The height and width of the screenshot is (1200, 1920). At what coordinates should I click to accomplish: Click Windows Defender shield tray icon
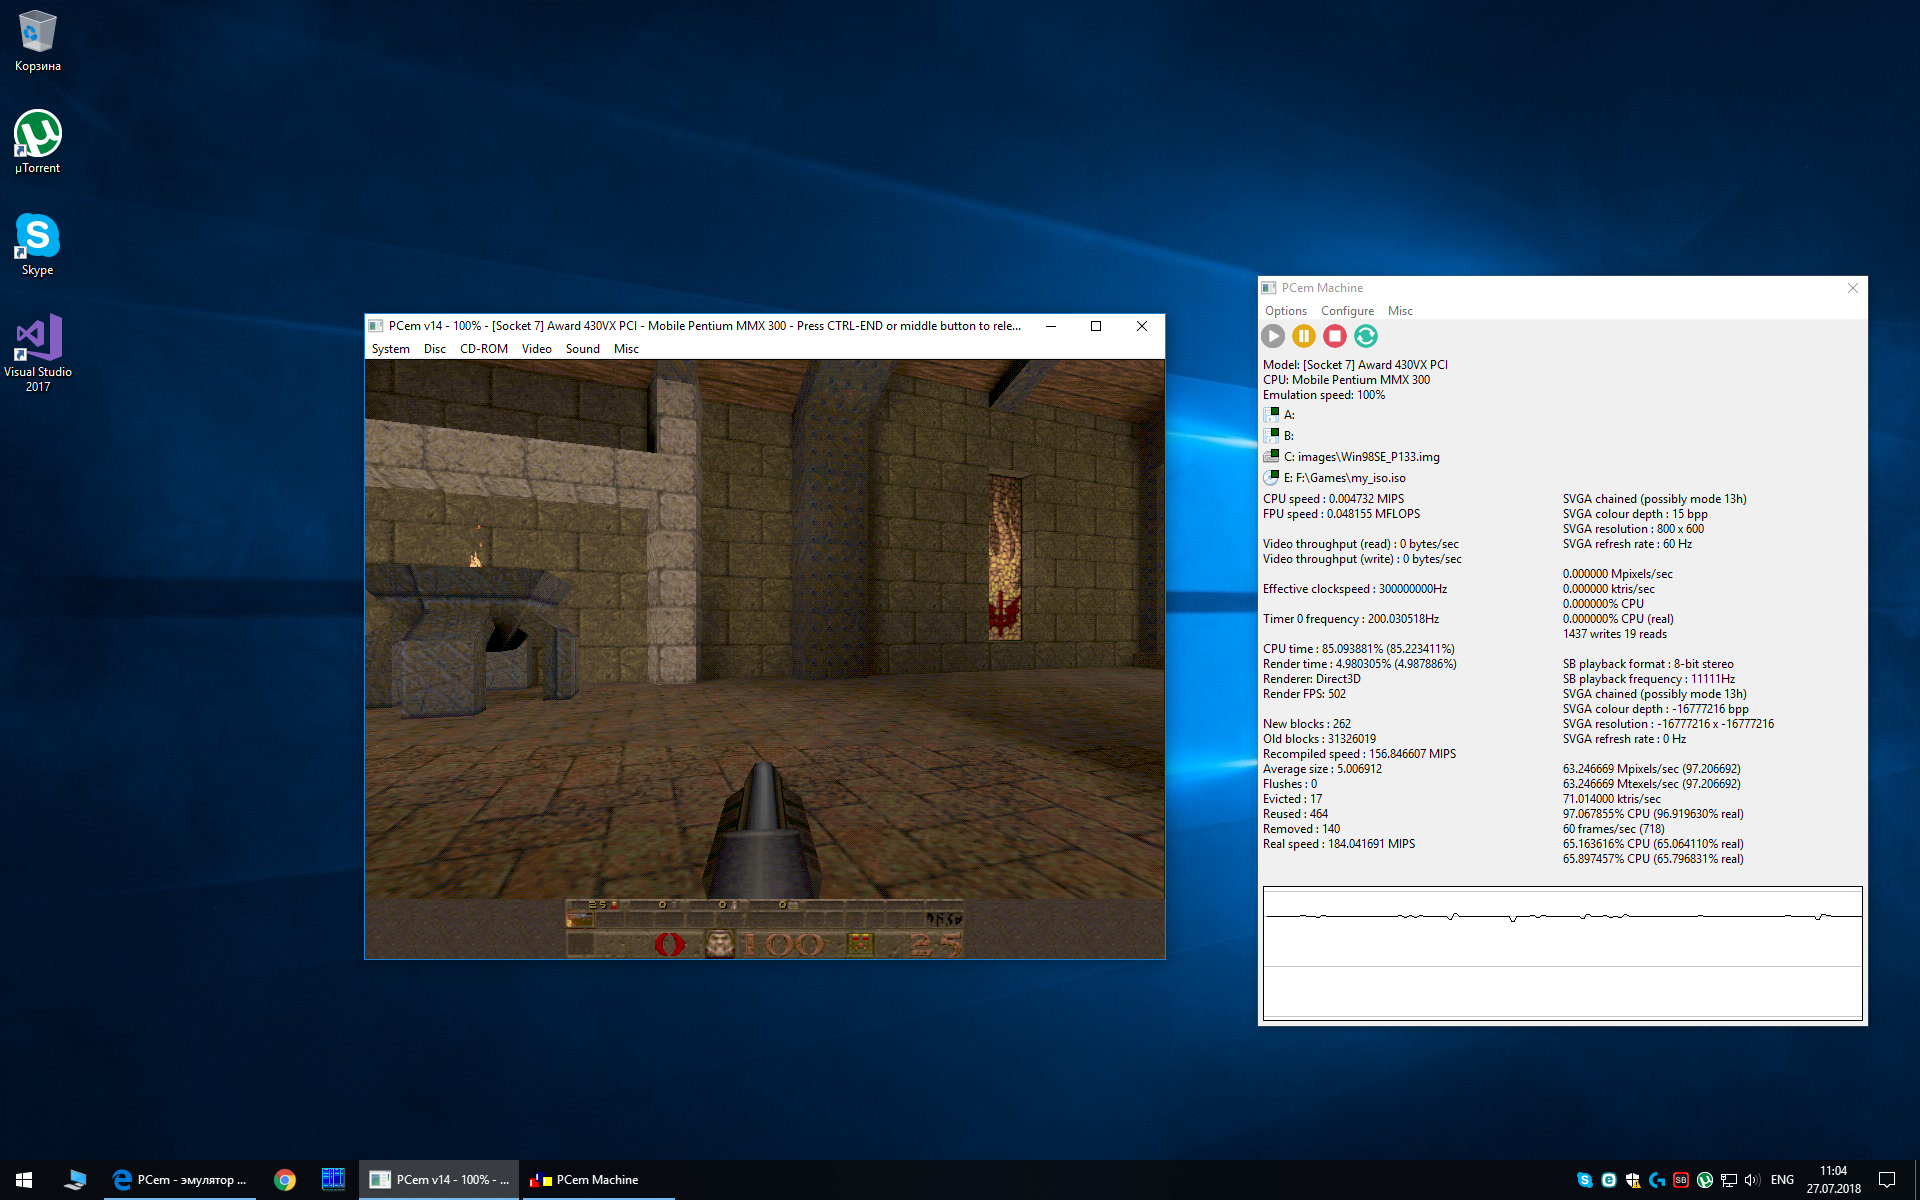pos(1633,1180)
